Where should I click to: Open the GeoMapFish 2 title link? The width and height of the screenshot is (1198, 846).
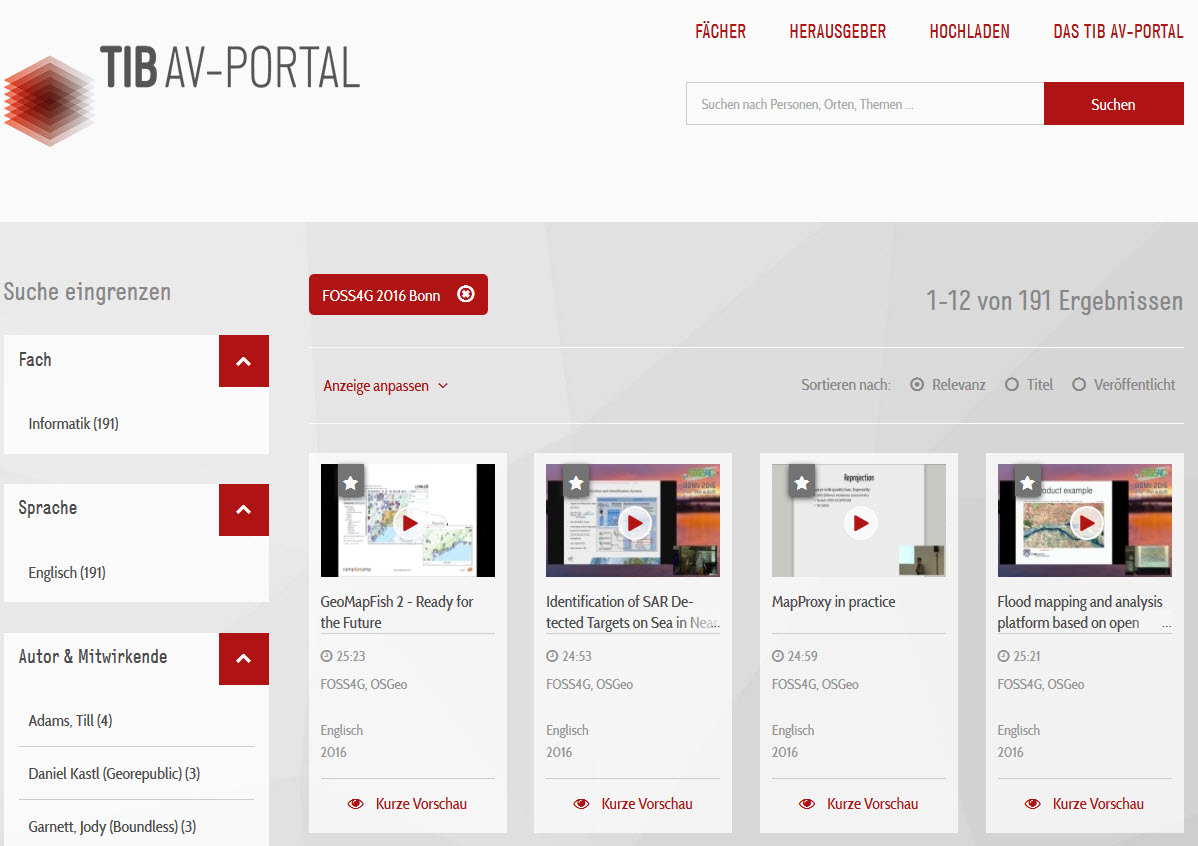coord(397,612)
